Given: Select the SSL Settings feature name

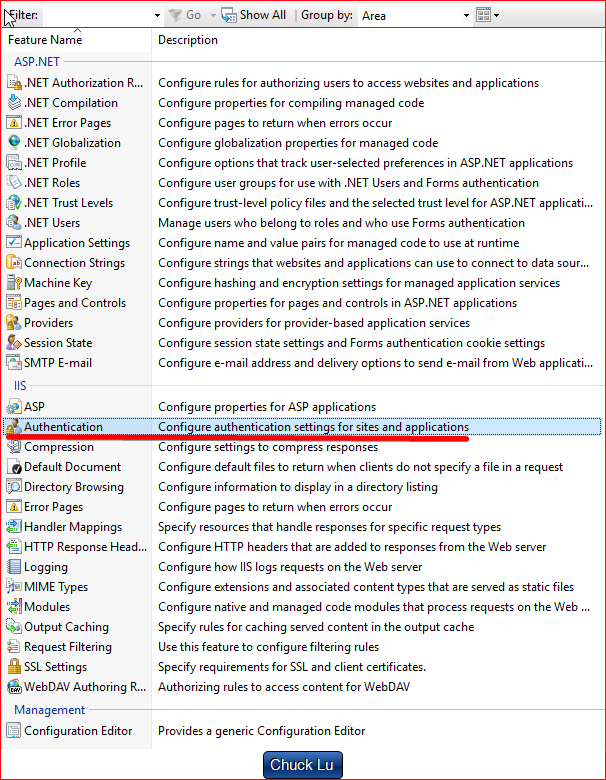Looking at the screenshot, I should [55, 667].
